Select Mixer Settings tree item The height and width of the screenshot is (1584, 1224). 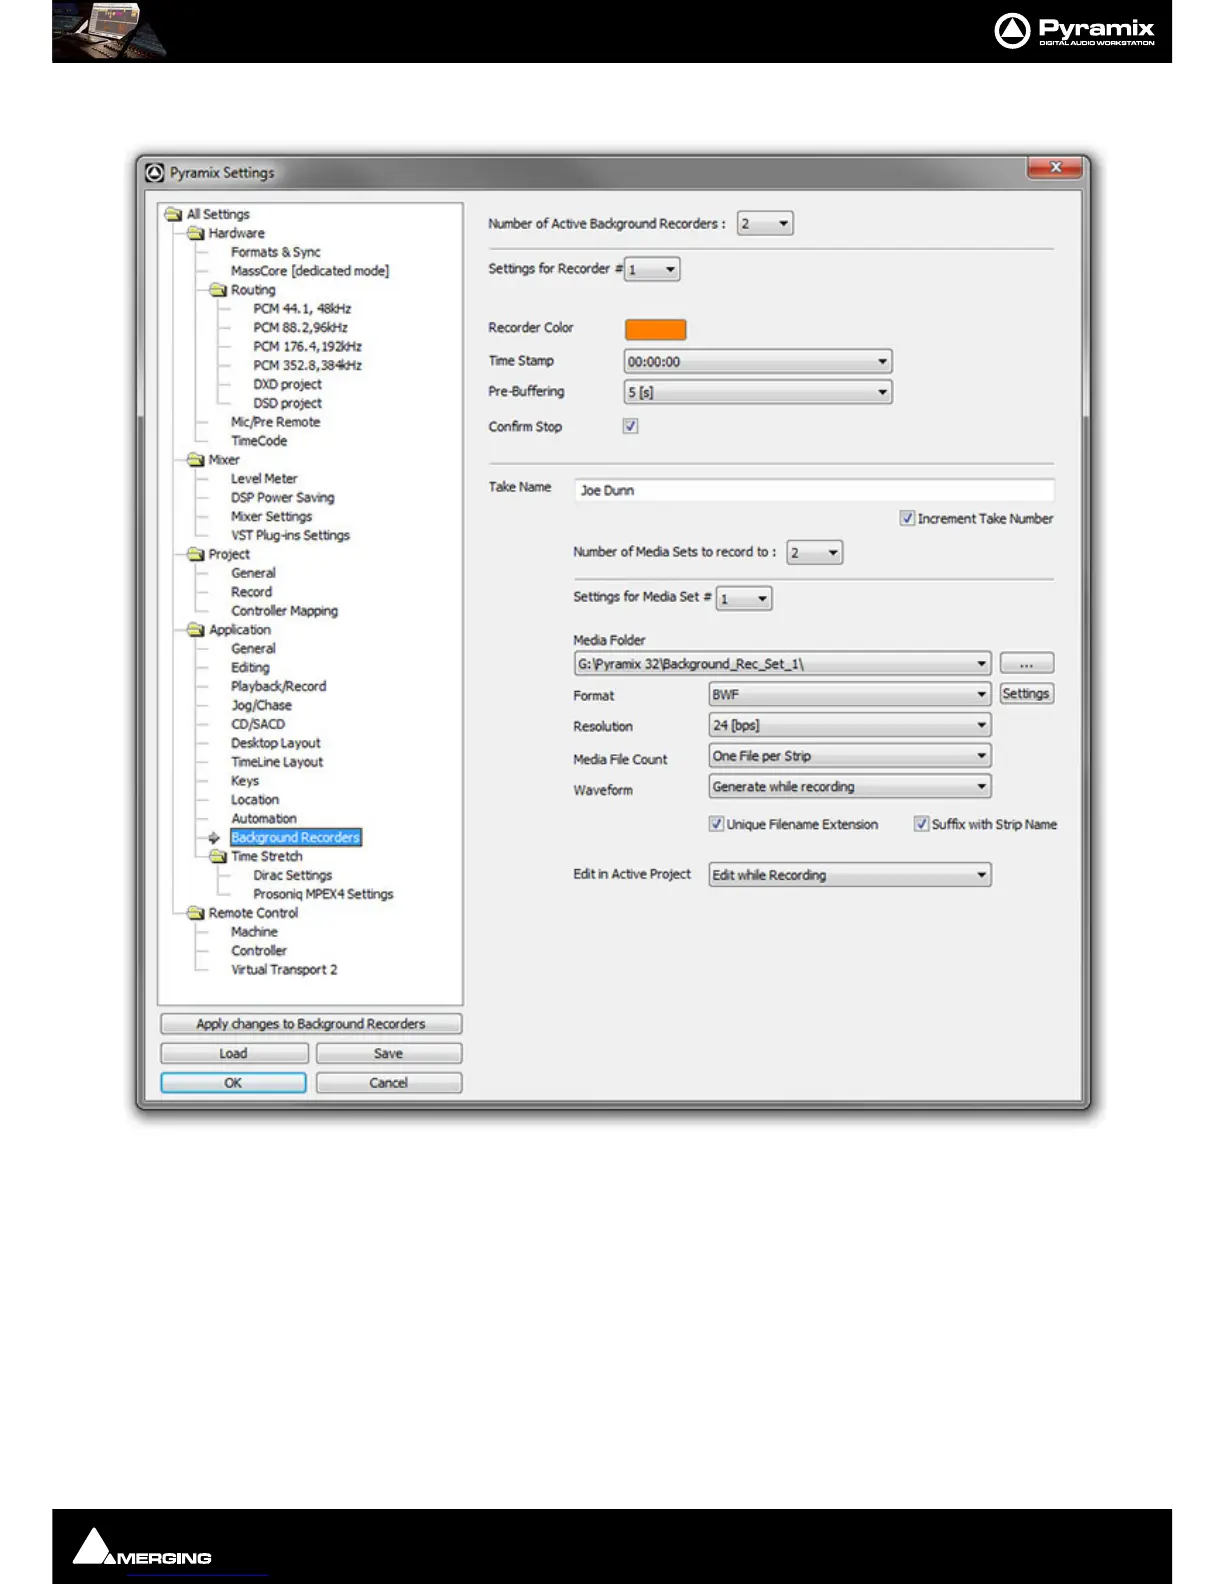[272, 517]
